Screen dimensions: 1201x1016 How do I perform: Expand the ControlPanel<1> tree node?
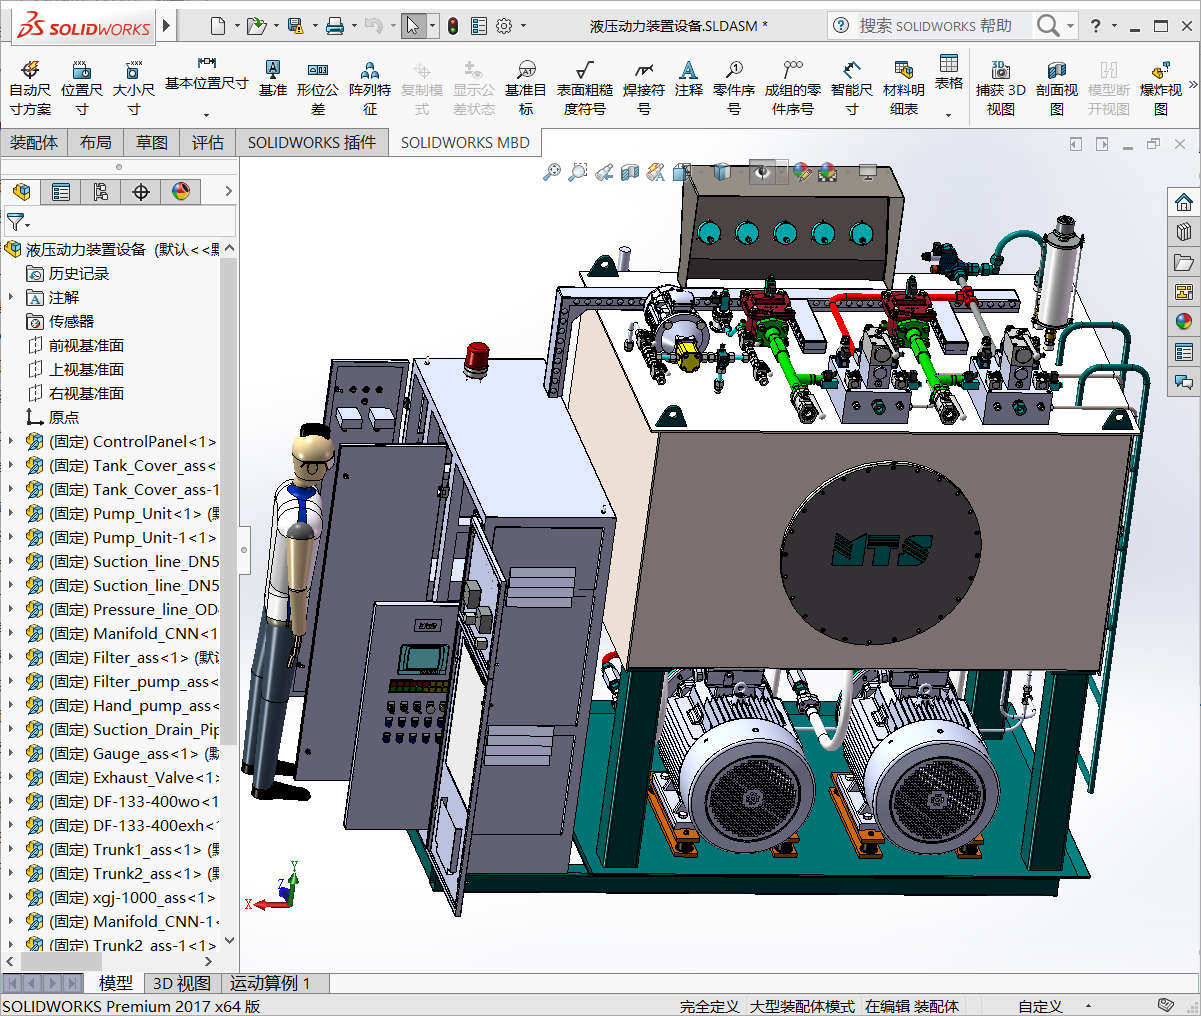[11, 441]
